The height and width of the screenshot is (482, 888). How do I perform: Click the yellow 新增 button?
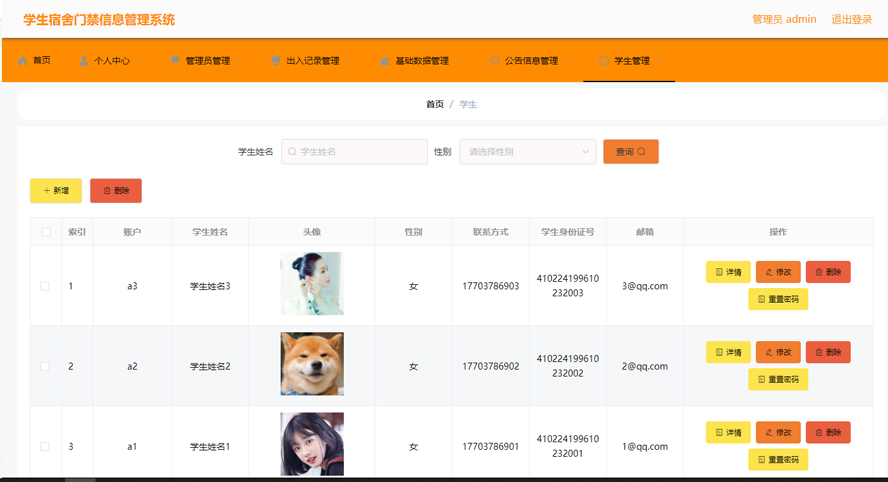pyautogui.click(x=56, y=191)
